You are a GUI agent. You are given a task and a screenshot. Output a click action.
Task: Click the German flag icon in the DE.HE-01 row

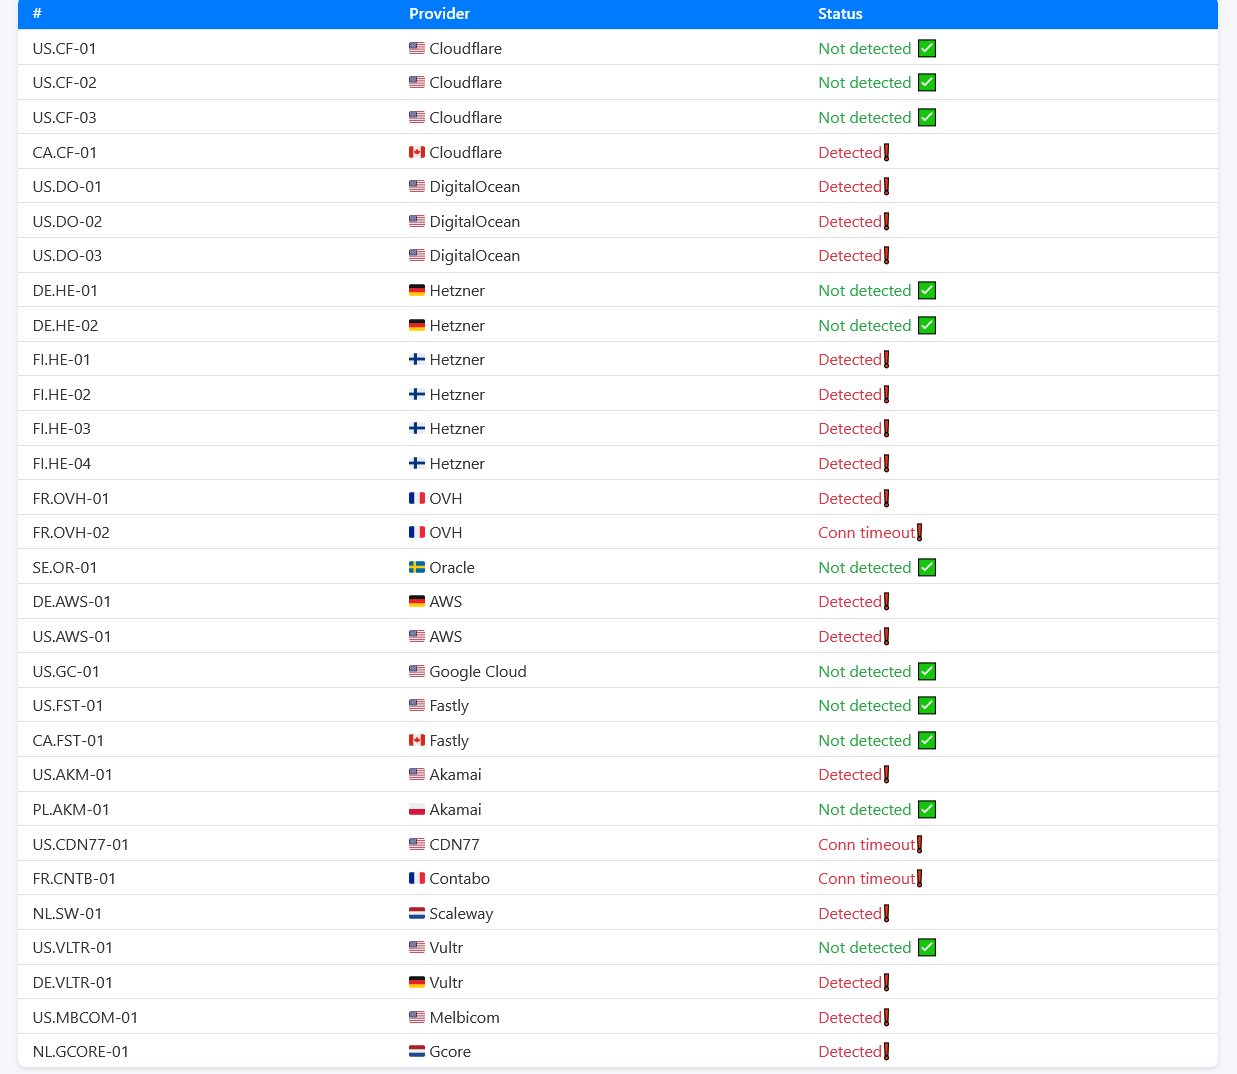[417, 290]
